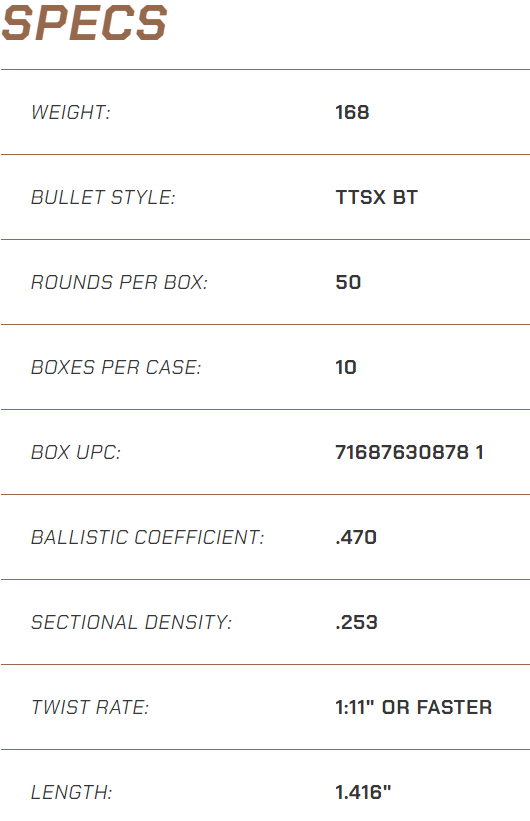
Task: Click the TTSX BT bullet style value
Action: click(x=377, y=197)
